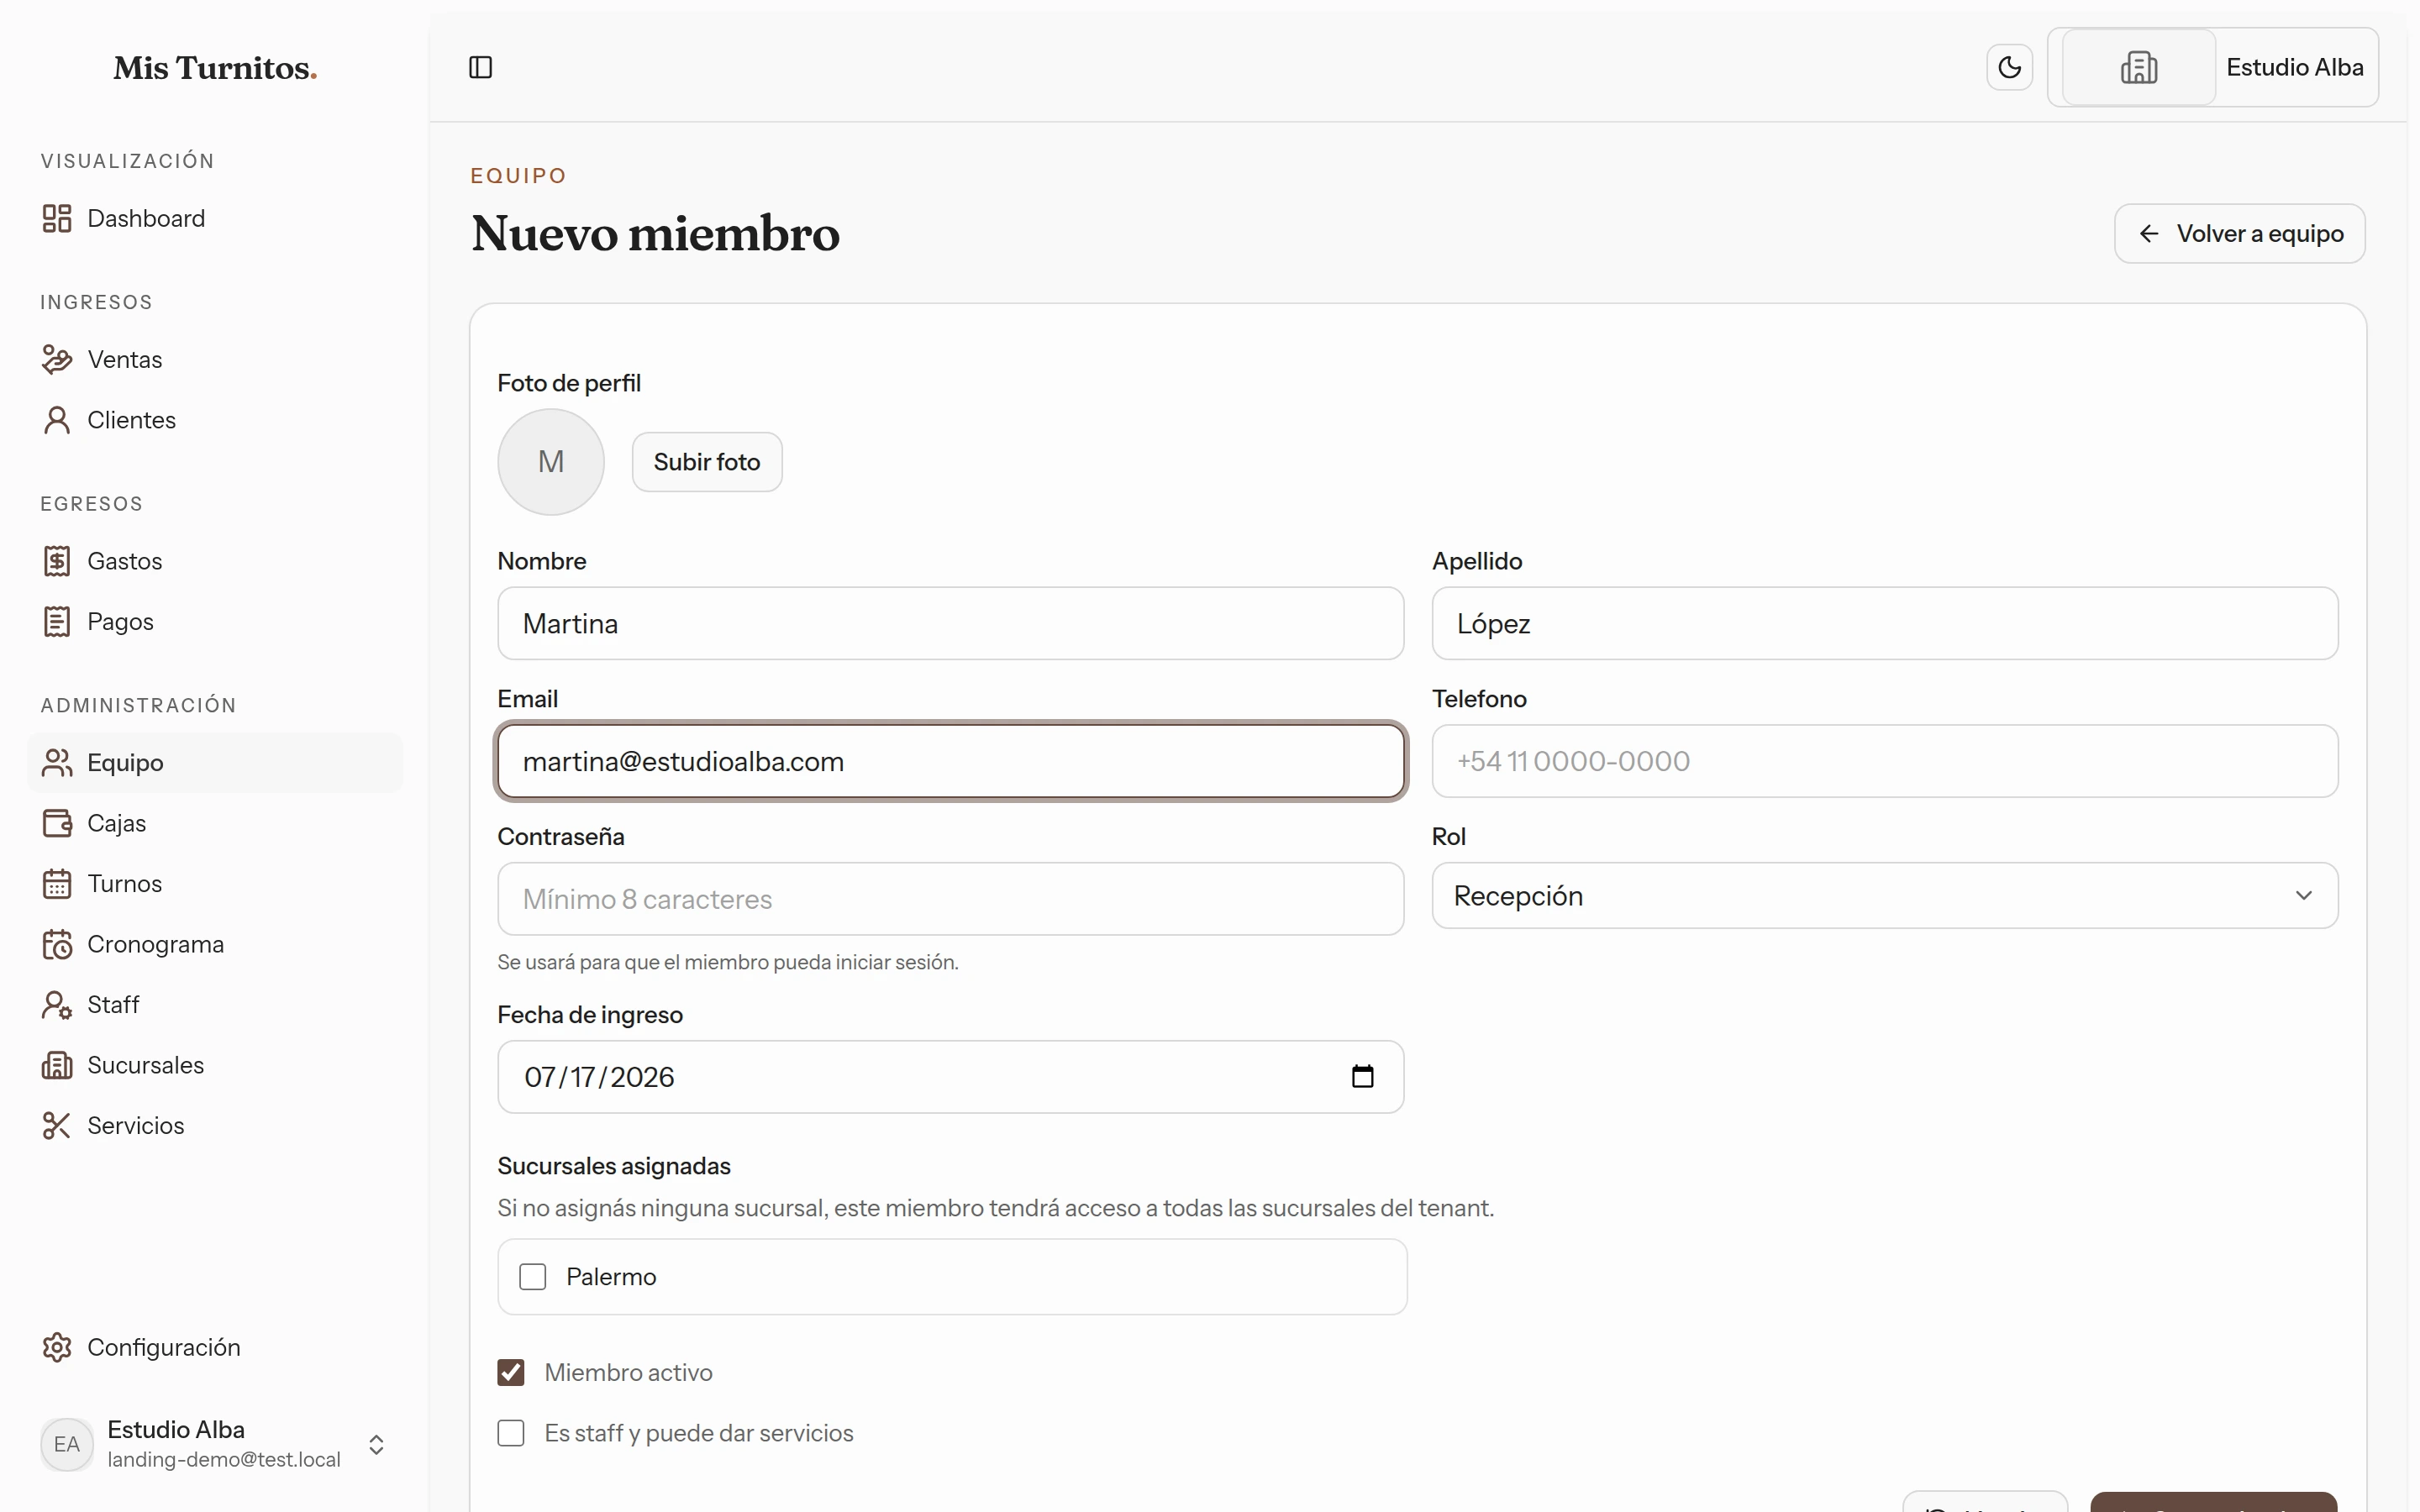Click the Pagos document icon

coord(57,621)
